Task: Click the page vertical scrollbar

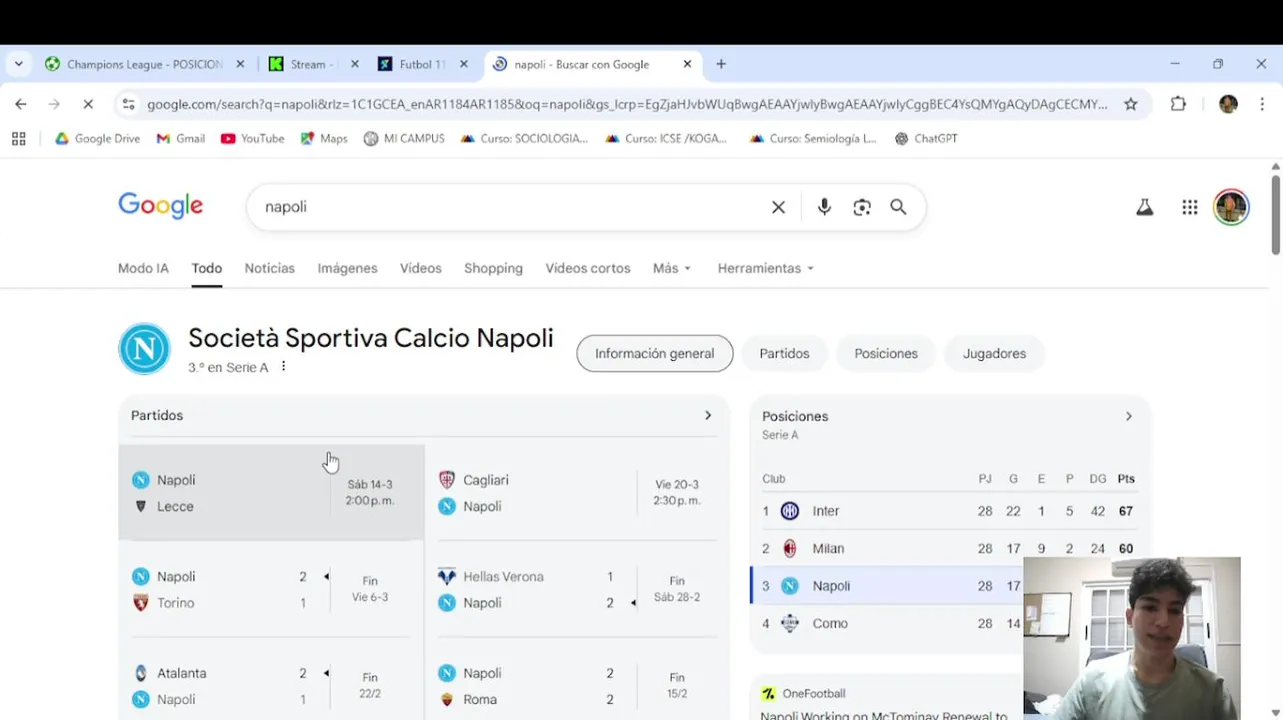Action: tap(1275, 215)
